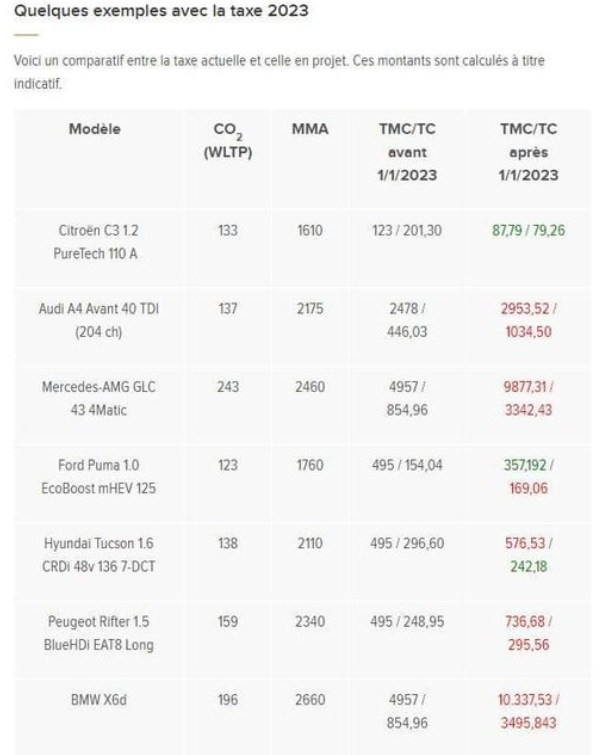This screenshot has width=604, height=755.
Task: Click the CO2 (WLTP) column header
Action: (x=228, y=141)
